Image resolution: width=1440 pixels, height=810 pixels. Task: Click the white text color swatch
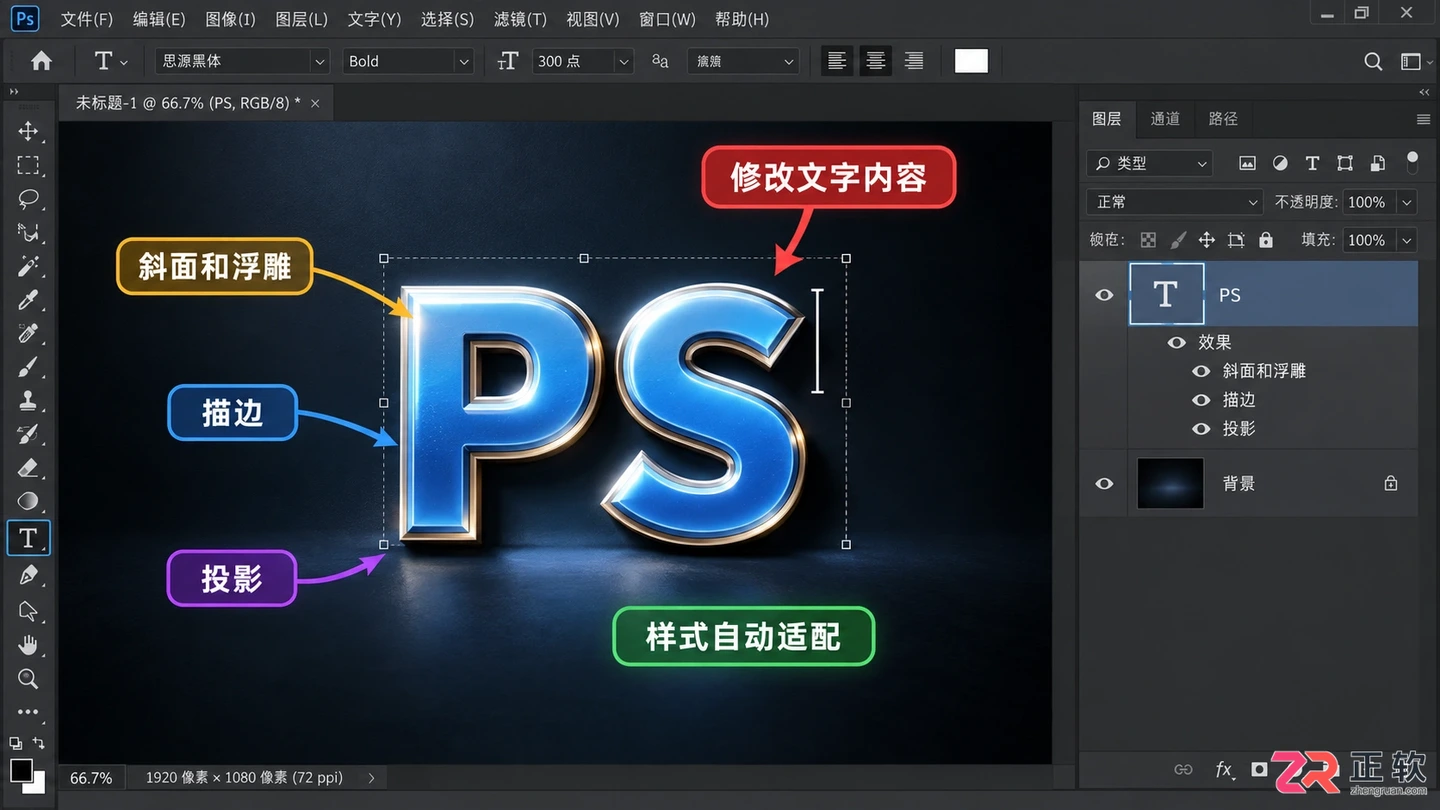tap(971, 61)
